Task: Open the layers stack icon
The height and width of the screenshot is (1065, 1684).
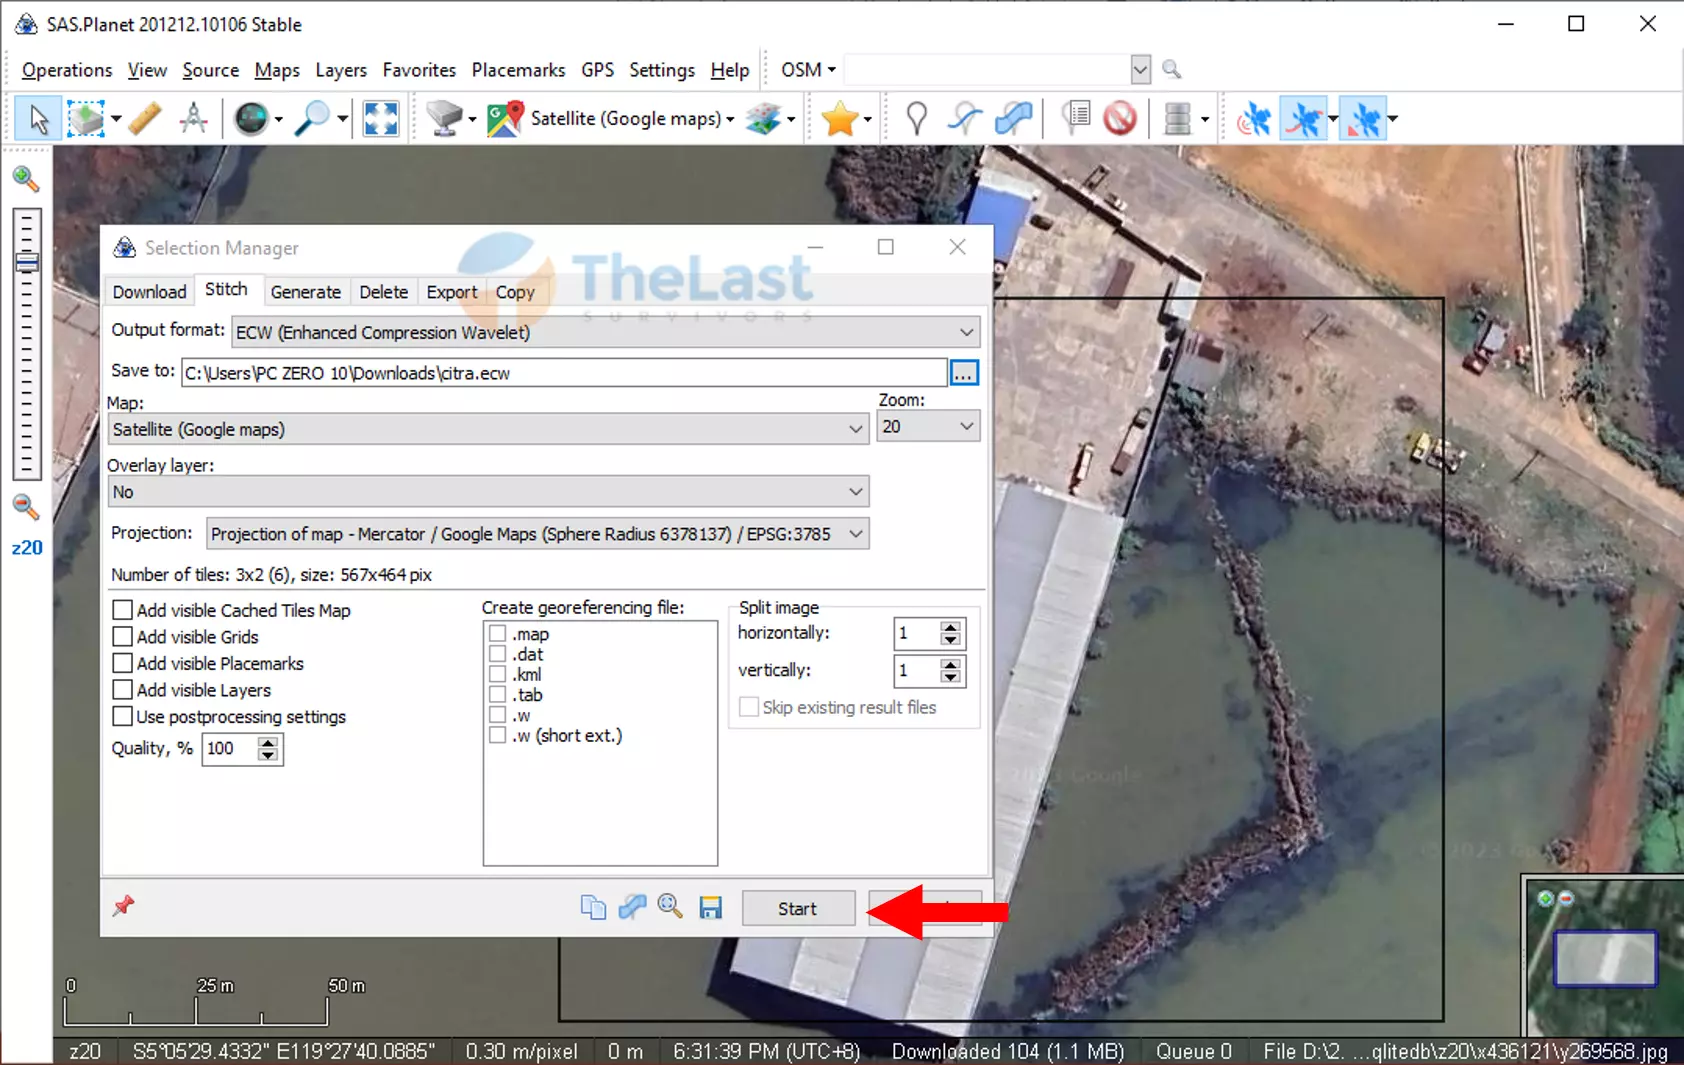Action: click(x=764, y=119)
